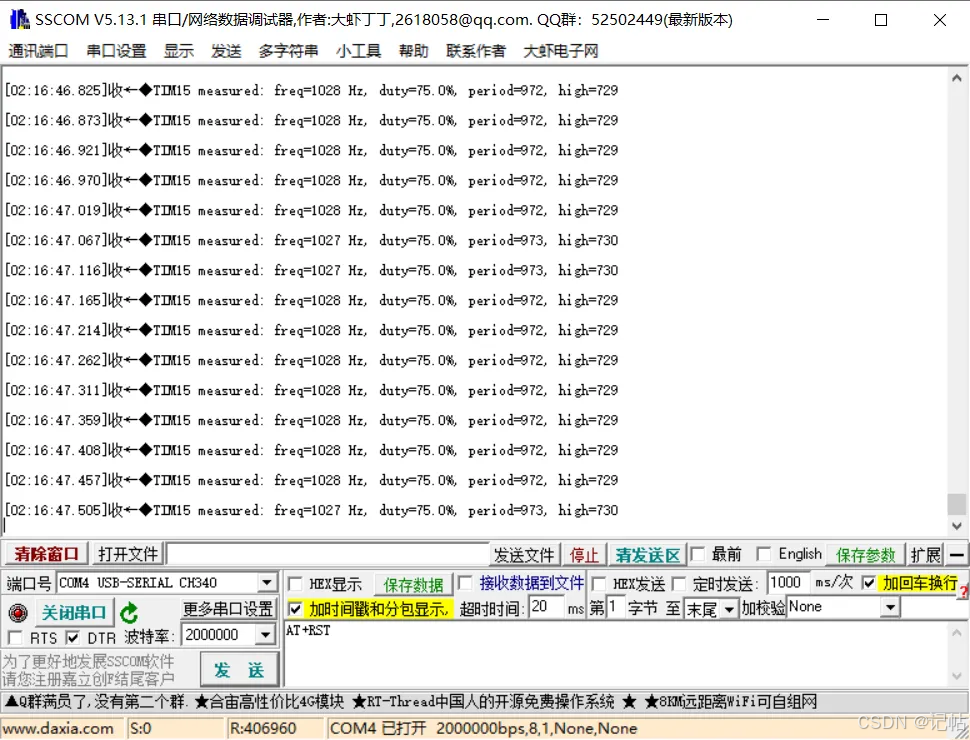970x740 pixels.
Task: Click the log line timestamped 02:16:47.262
Action: (x=311, y=360)
